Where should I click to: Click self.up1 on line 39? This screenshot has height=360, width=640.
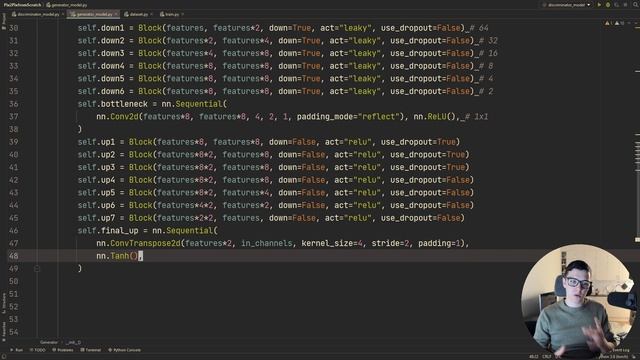click(96, 142)
